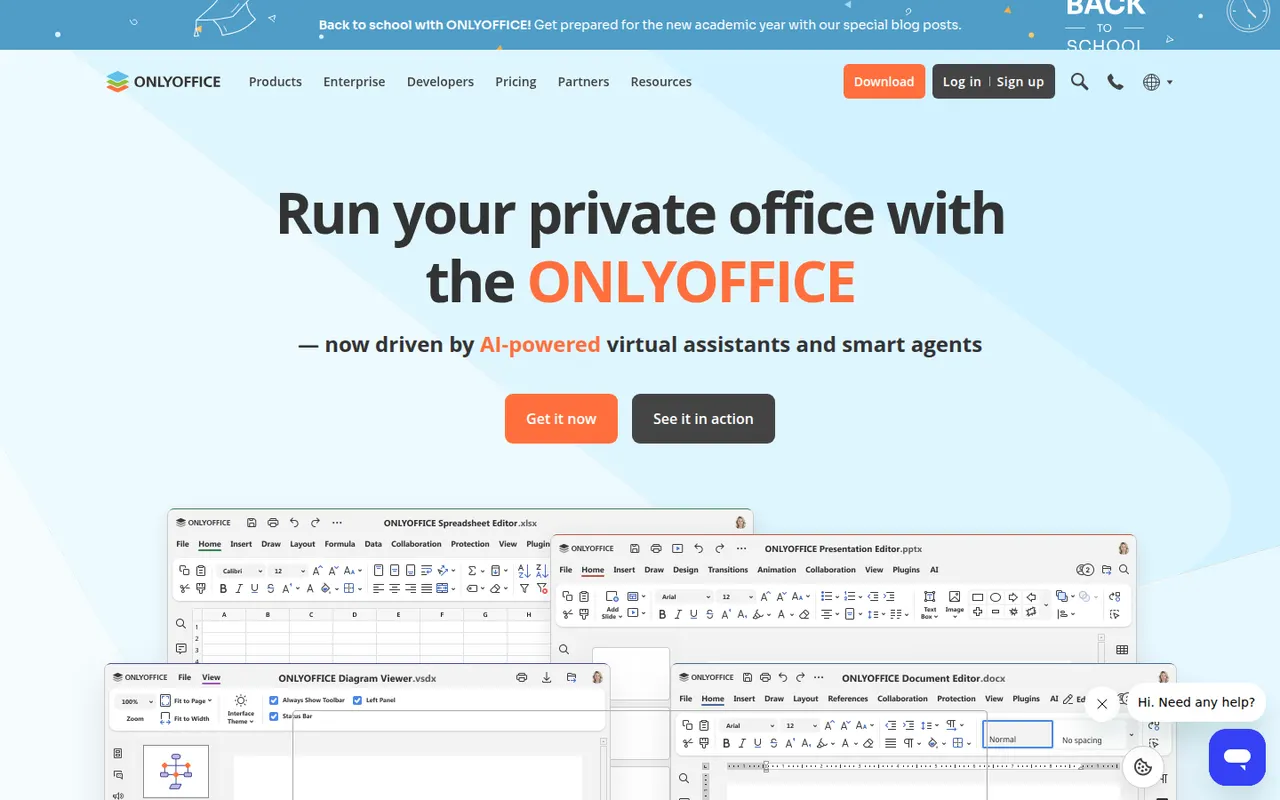Select the Normal style in Document Editor
1280x800 pixels.
[x=1017, y=734]
